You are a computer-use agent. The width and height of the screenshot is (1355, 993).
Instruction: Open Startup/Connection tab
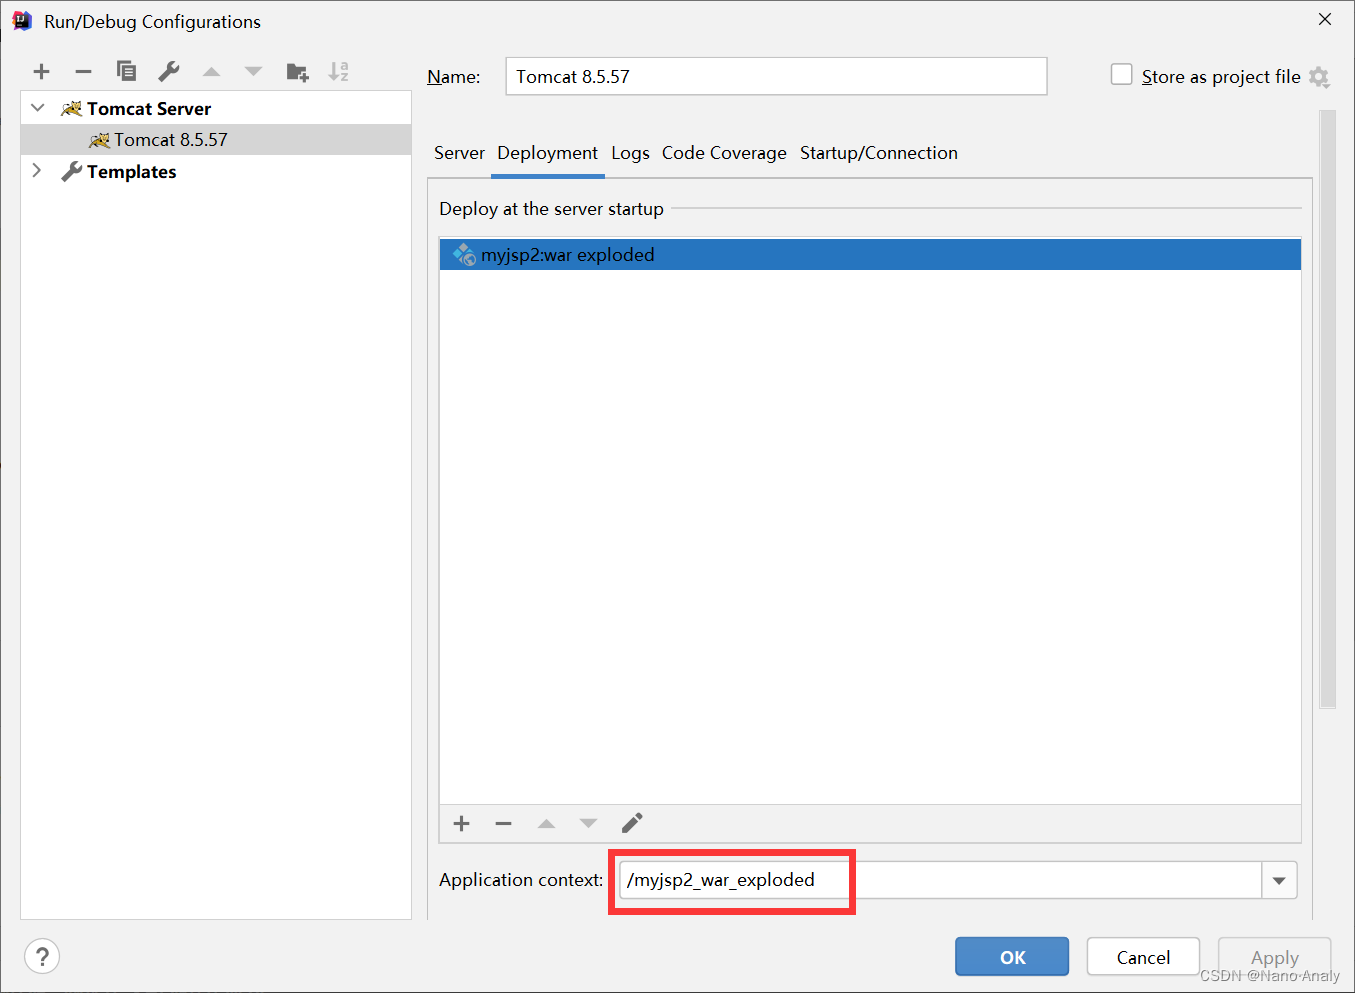pyautogui.click(x=879, y=153)
